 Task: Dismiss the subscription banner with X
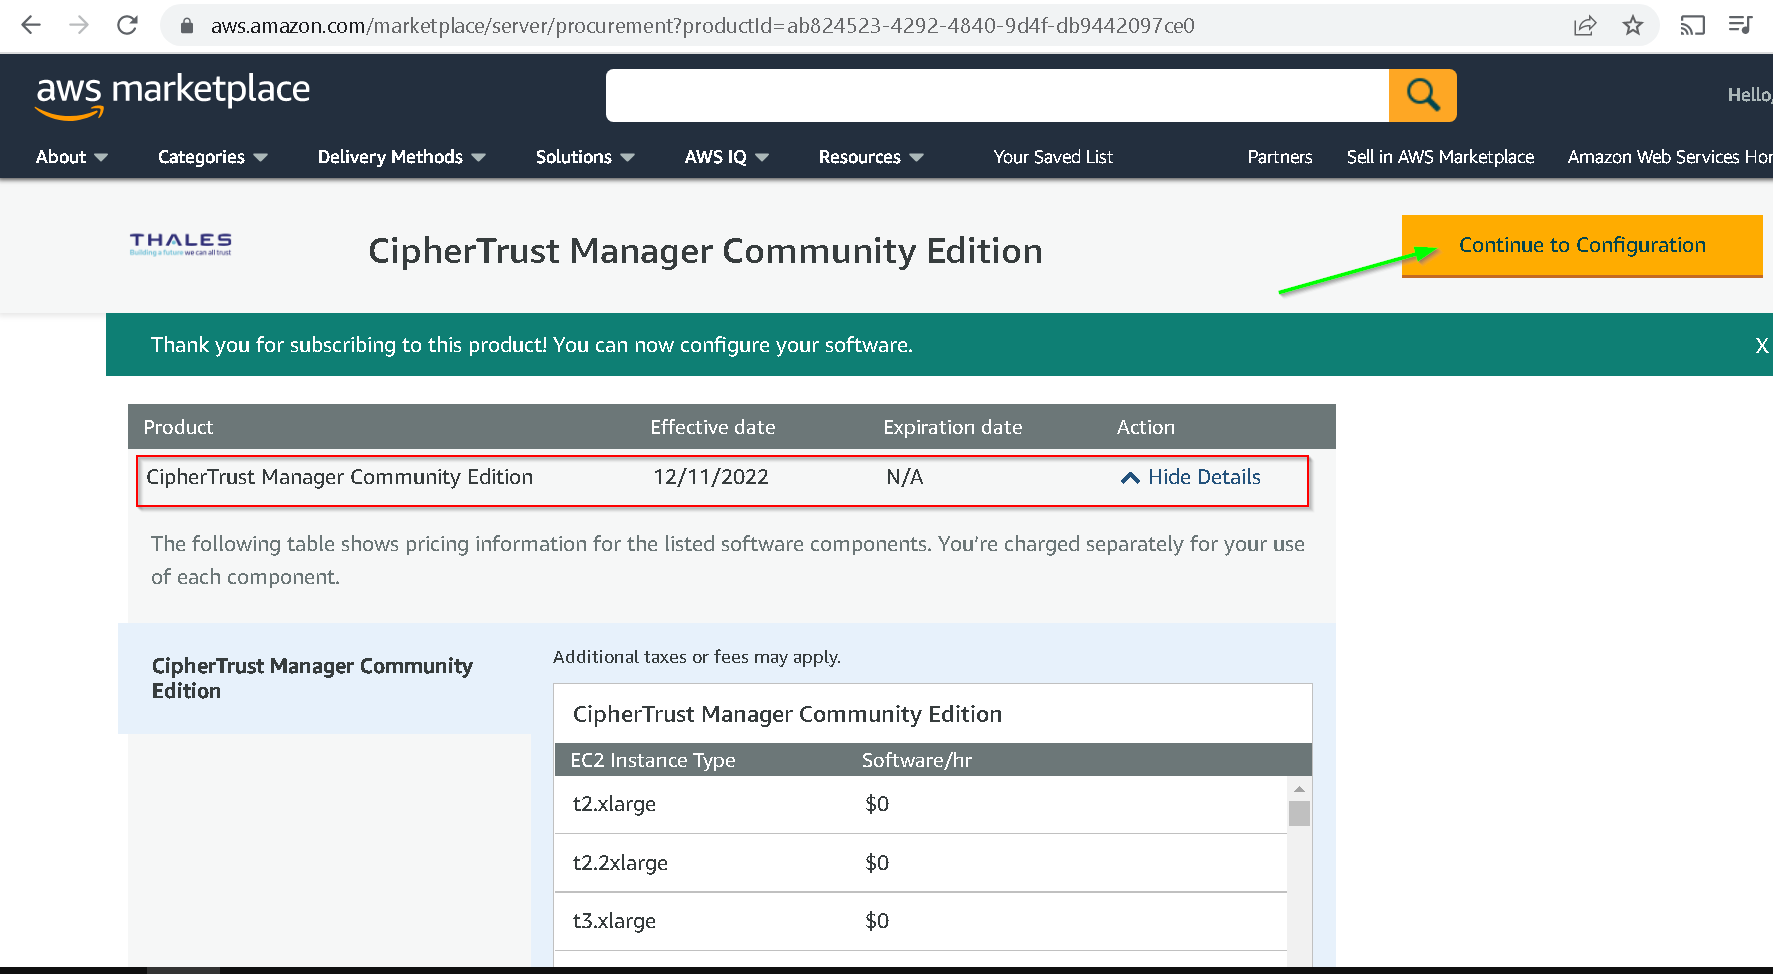point(1762,345)
